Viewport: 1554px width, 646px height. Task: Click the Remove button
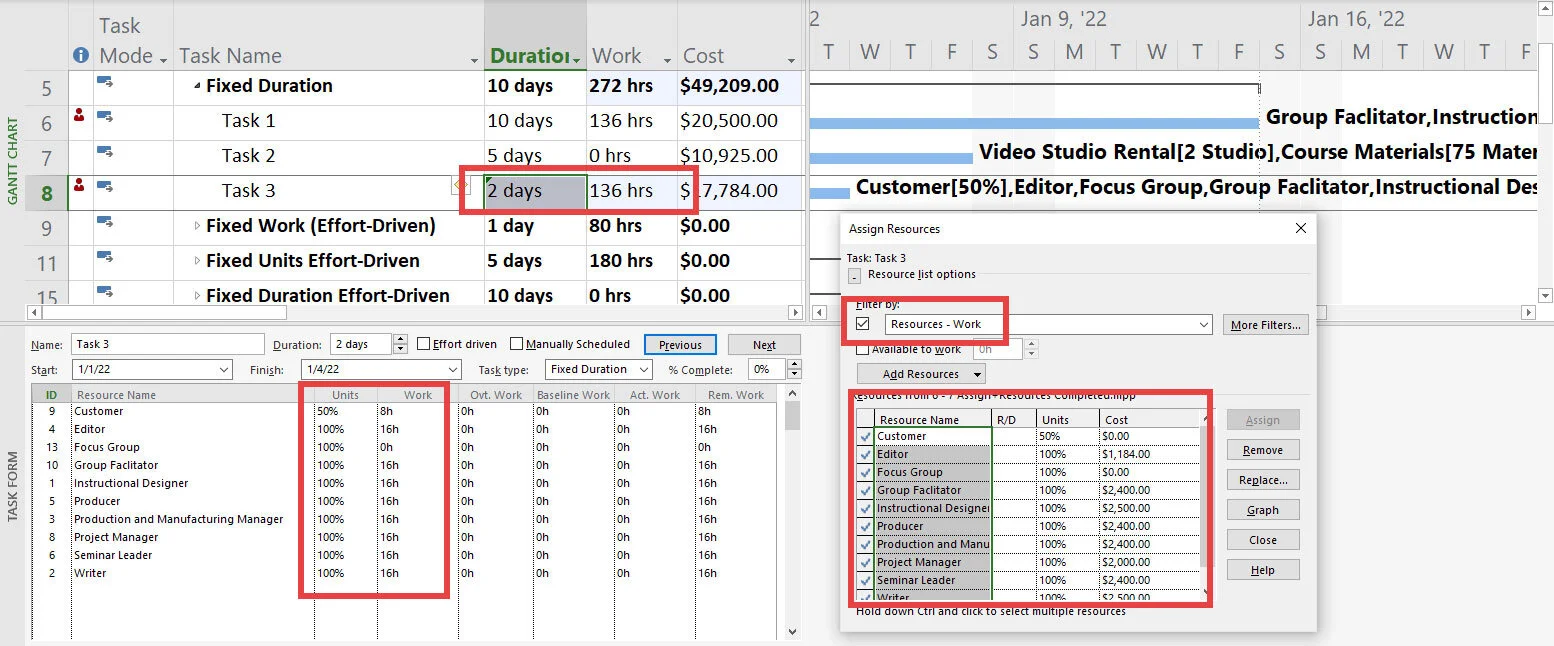pyautogui.click(x=1262, y=450)
